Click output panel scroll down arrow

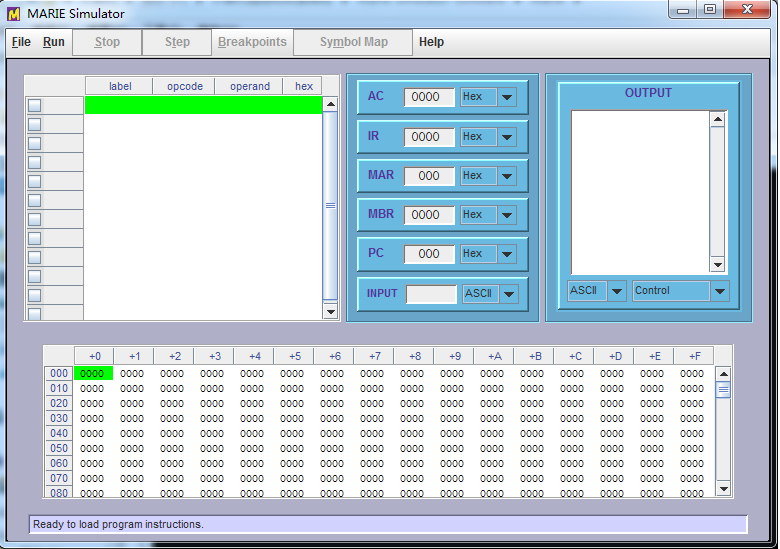[x=717, y=265]
